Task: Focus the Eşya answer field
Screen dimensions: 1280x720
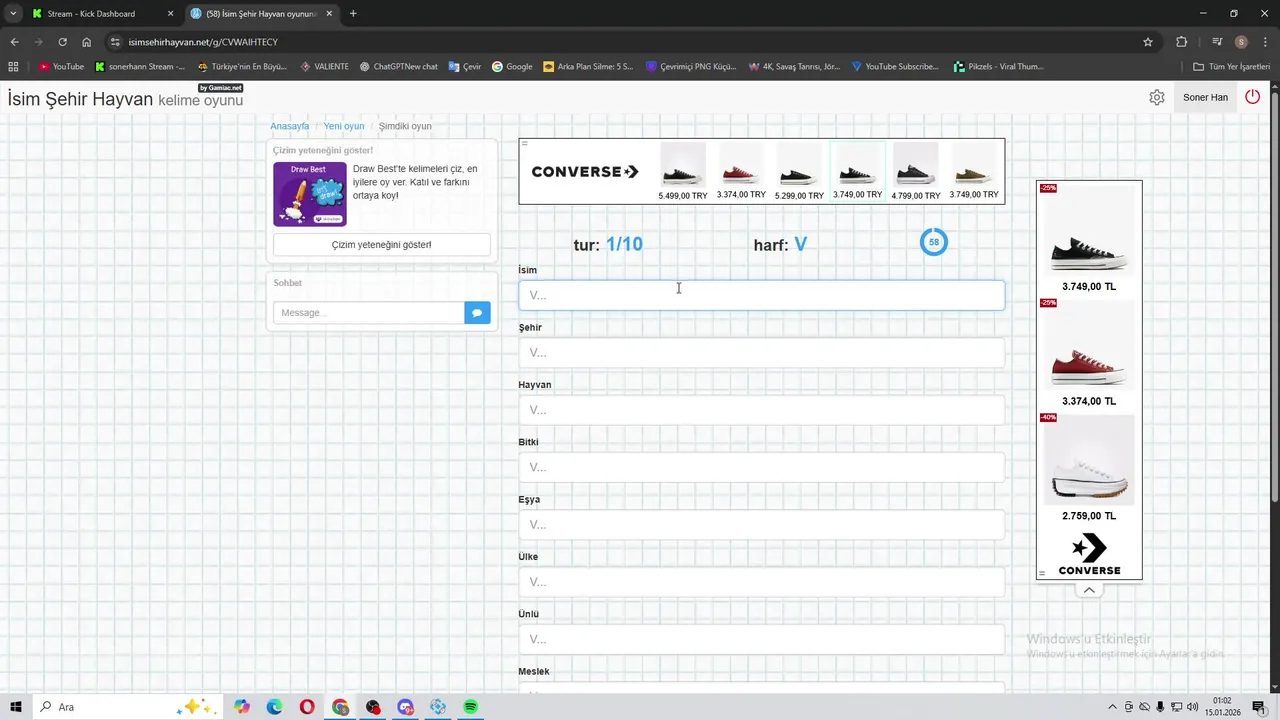Action: tap(761, 524)
